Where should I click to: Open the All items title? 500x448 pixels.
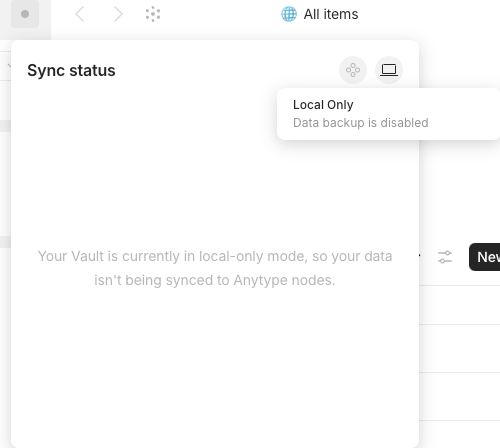[x=331, y=14]
